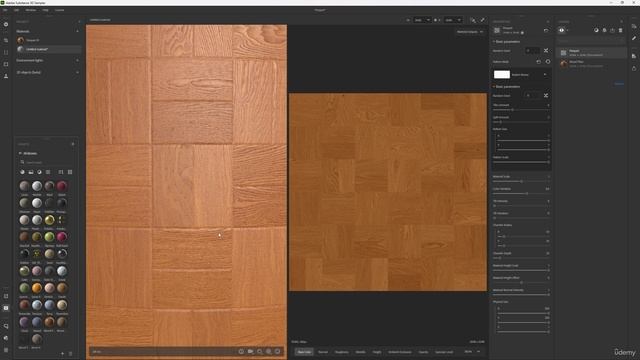Open the Rendered channels dropdown in 2D view

pos(470,32)
